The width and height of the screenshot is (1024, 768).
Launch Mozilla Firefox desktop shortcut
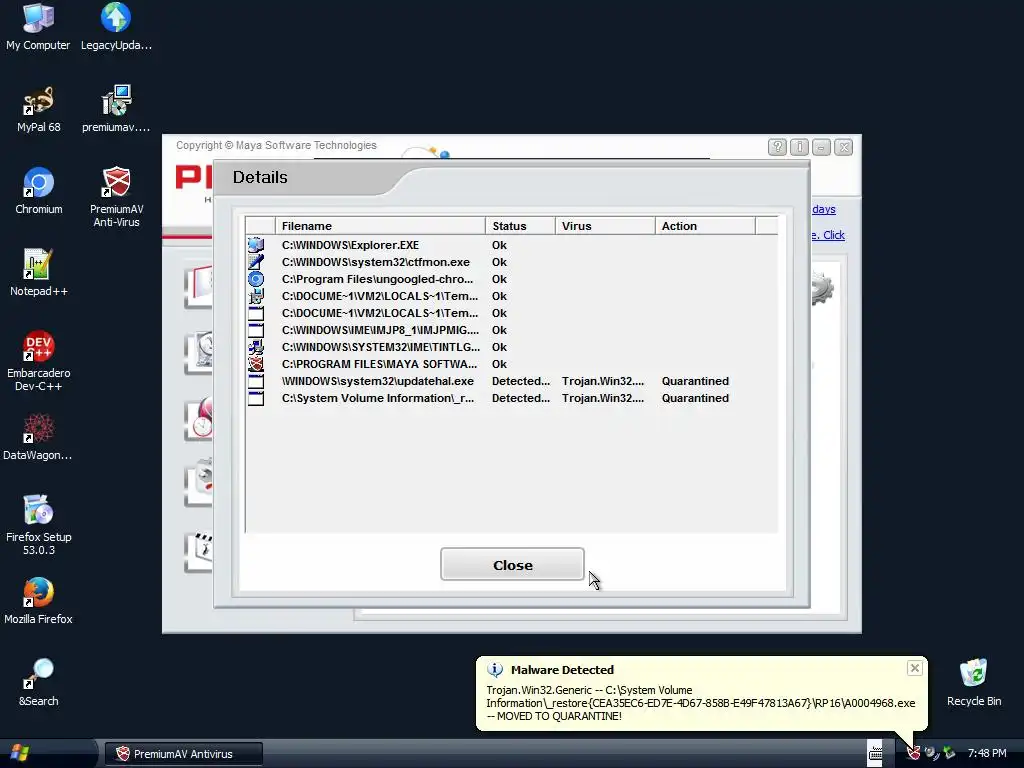(39, 601)
